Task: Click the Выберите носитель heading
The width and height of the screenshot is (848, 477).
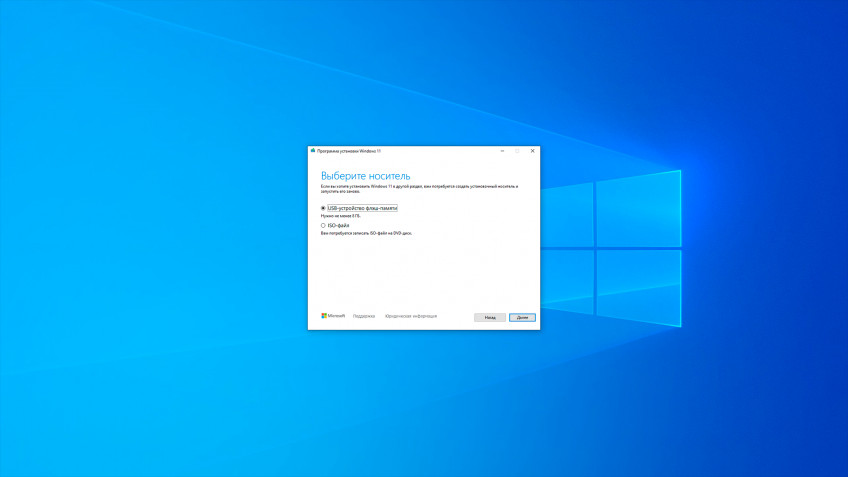Action: click(x=366, y=176)
